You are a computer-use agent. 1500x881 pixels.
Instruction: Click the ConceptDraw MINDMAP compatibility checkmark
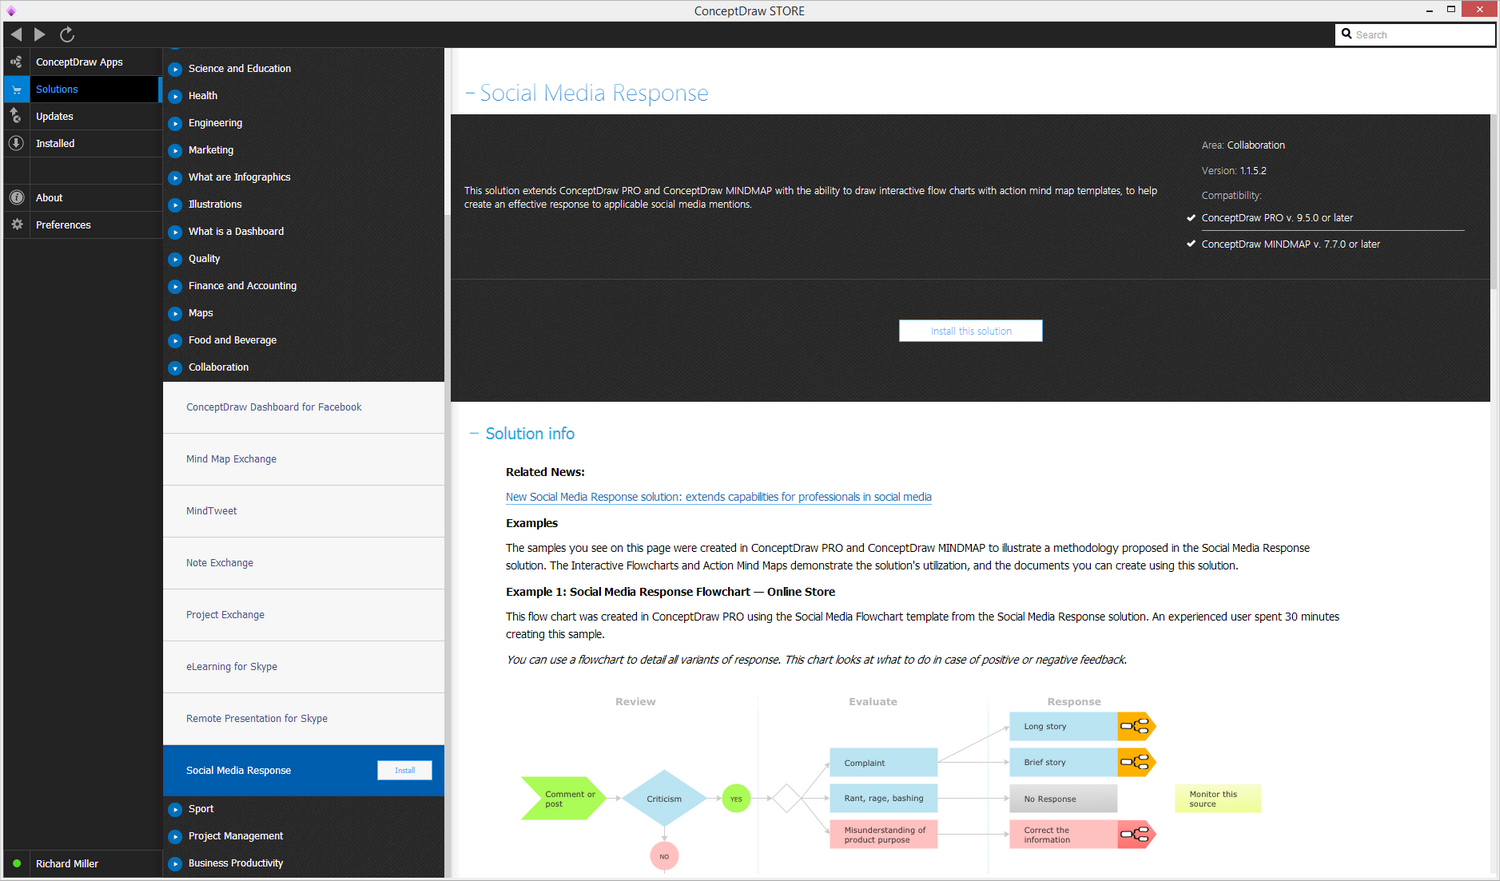[1191, 244]
